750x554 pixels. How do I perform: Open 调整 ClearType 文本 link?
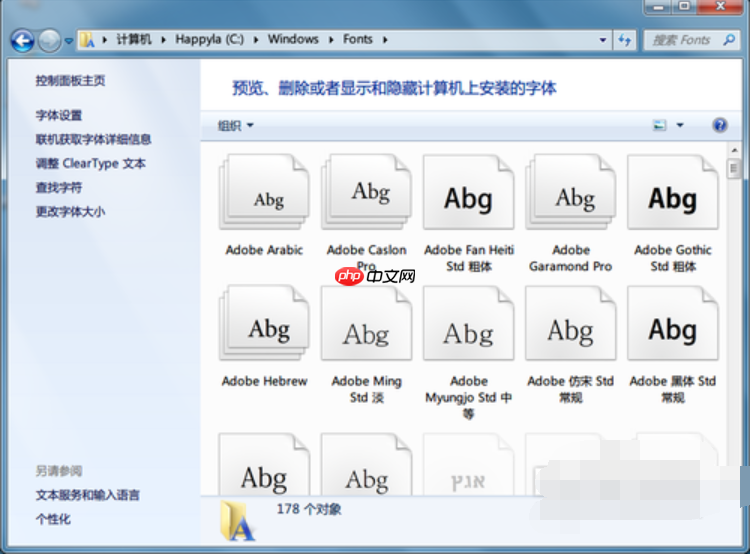coord(90,164)
